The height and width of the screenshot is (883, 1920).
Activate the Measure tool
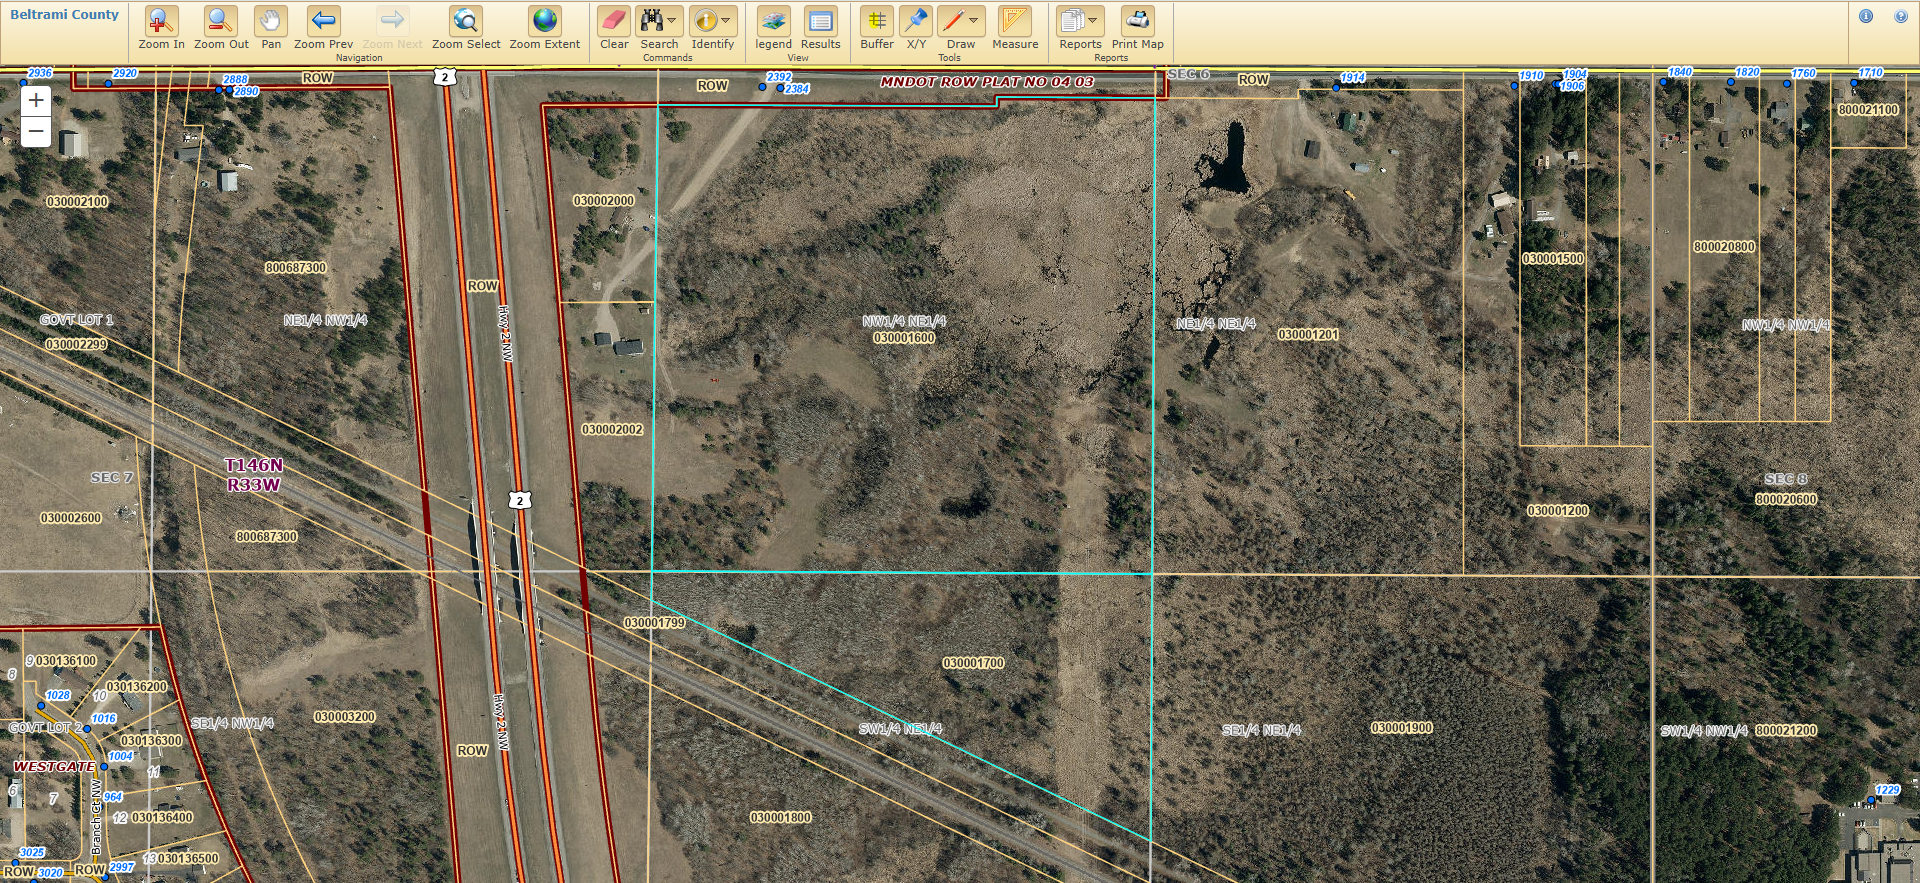(1014, 21)
